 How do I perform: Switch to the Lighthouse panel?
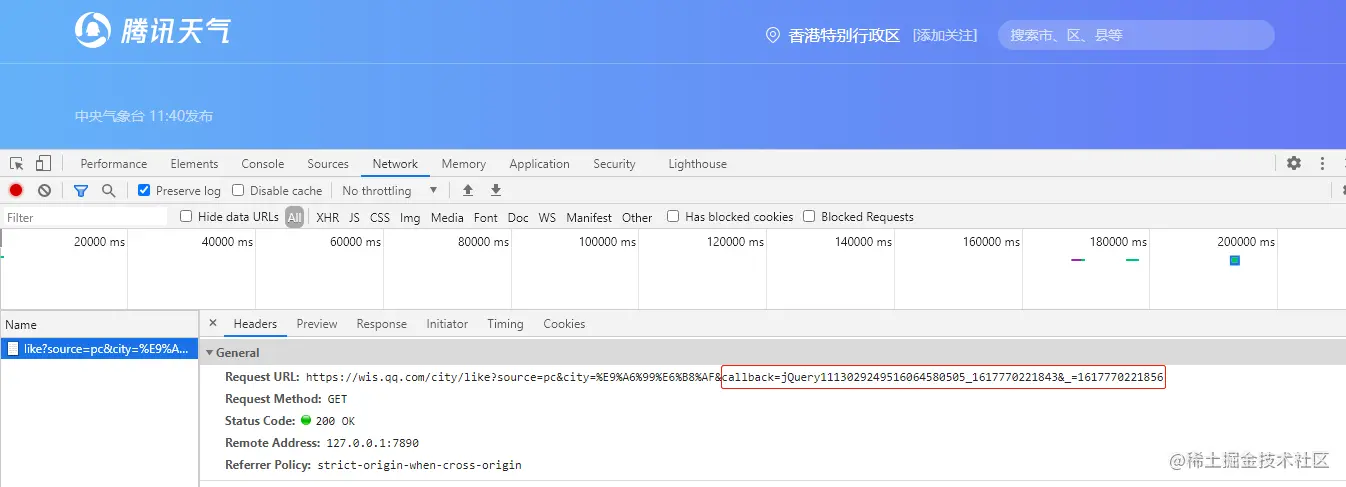(698, 163)
